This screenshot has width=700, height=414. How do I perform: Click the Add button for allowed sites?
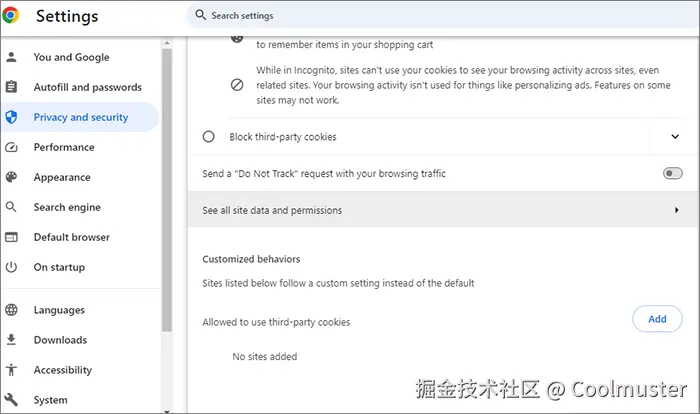[x=657, y=319]
